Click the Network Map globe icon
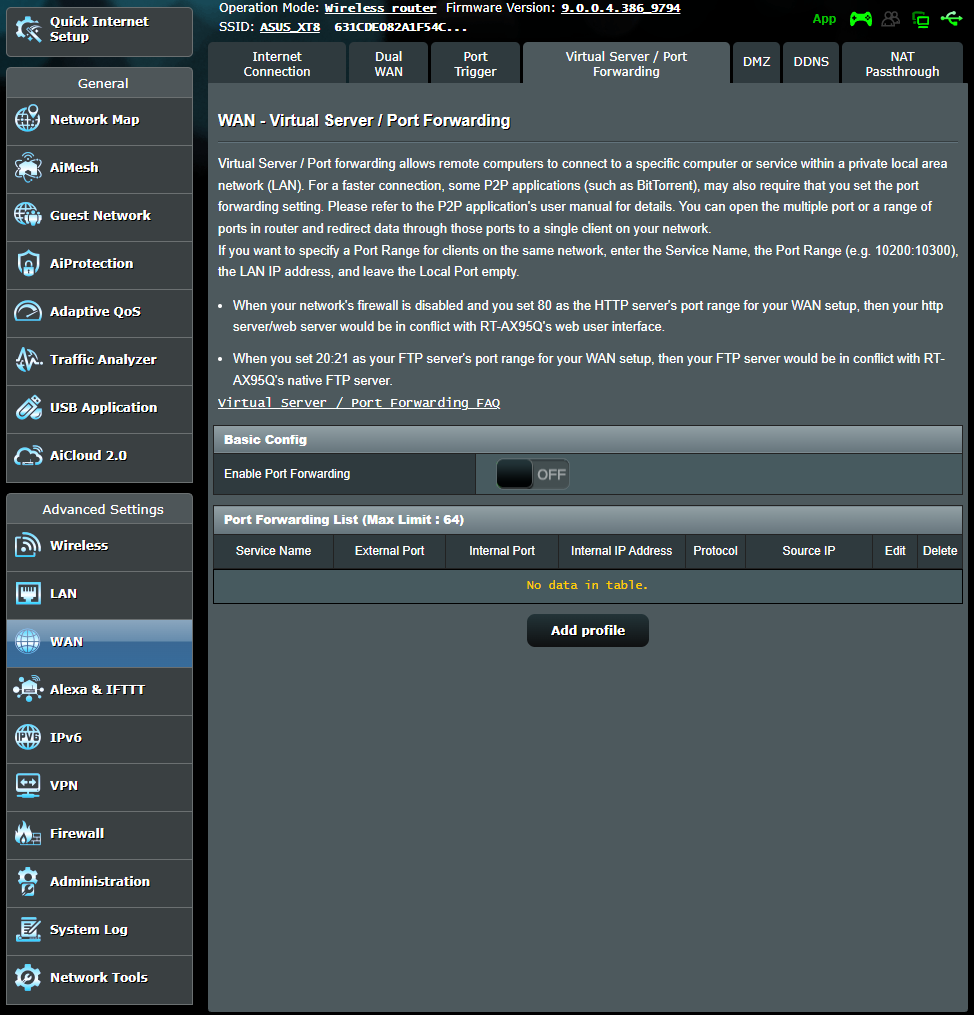974x1015 pixels. 28,119
